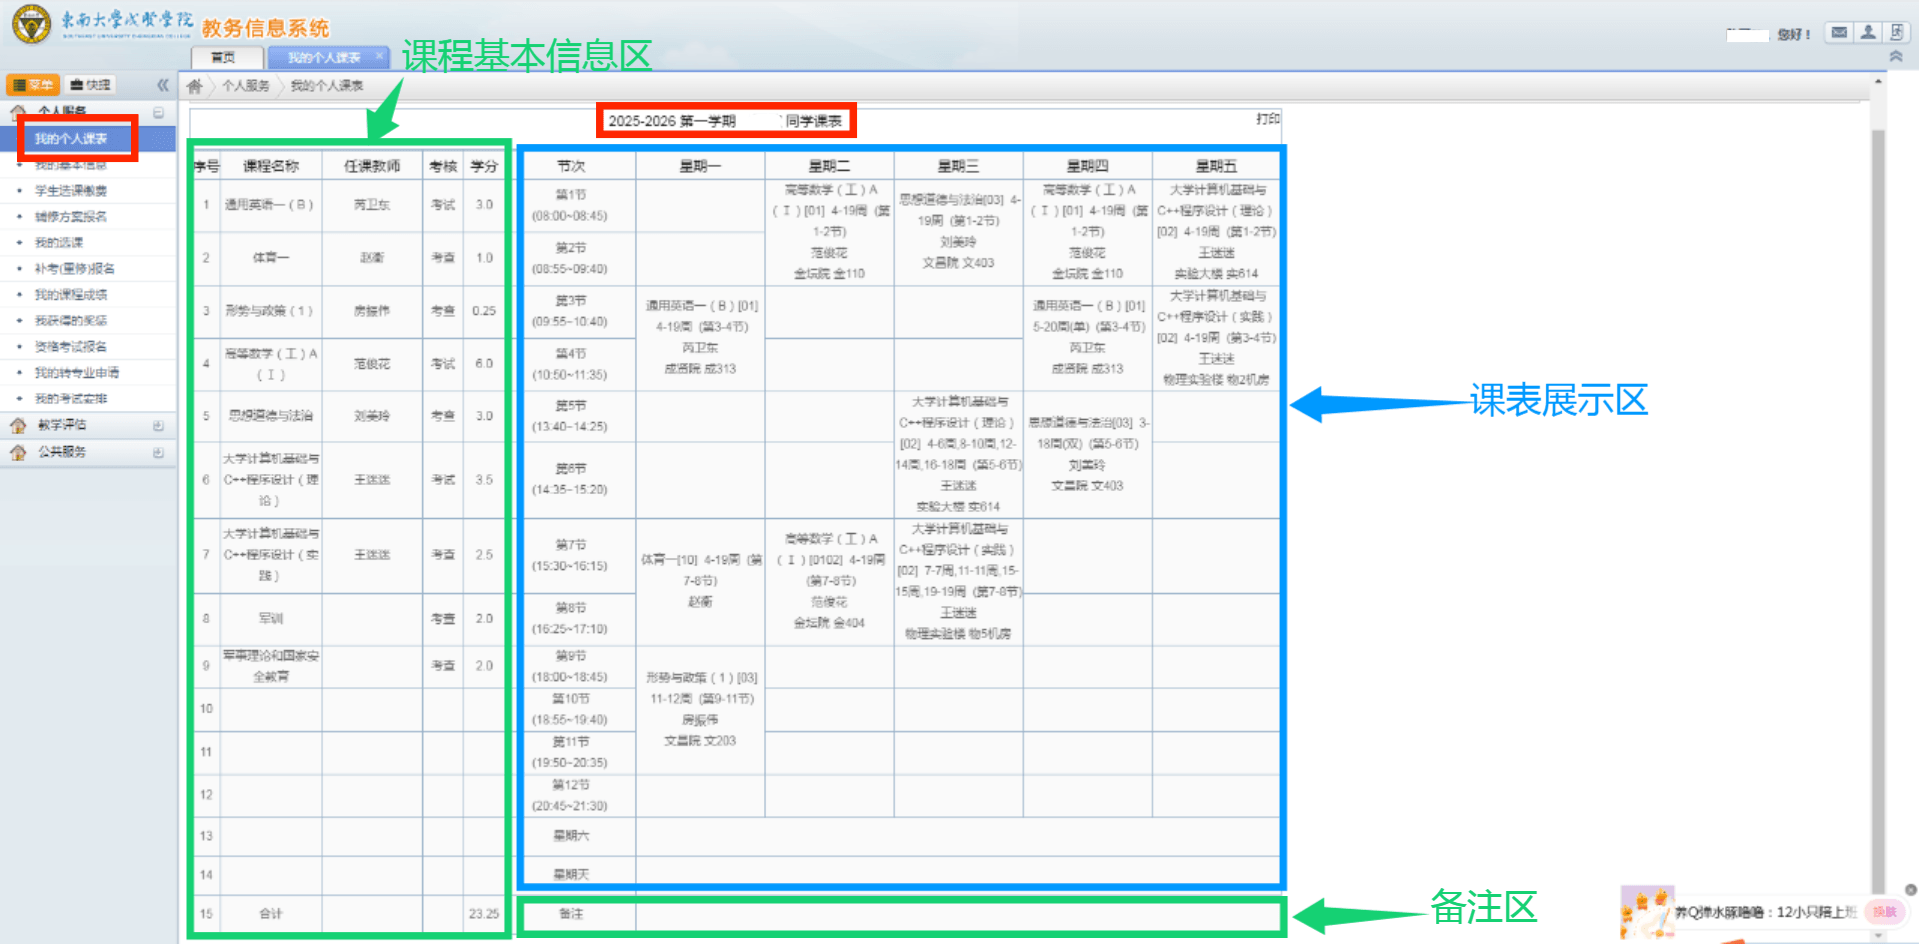Screen dimensions: 1919x944
Task: Collapse the top header with double-chevron
Action: click(x=1895, y=57)
